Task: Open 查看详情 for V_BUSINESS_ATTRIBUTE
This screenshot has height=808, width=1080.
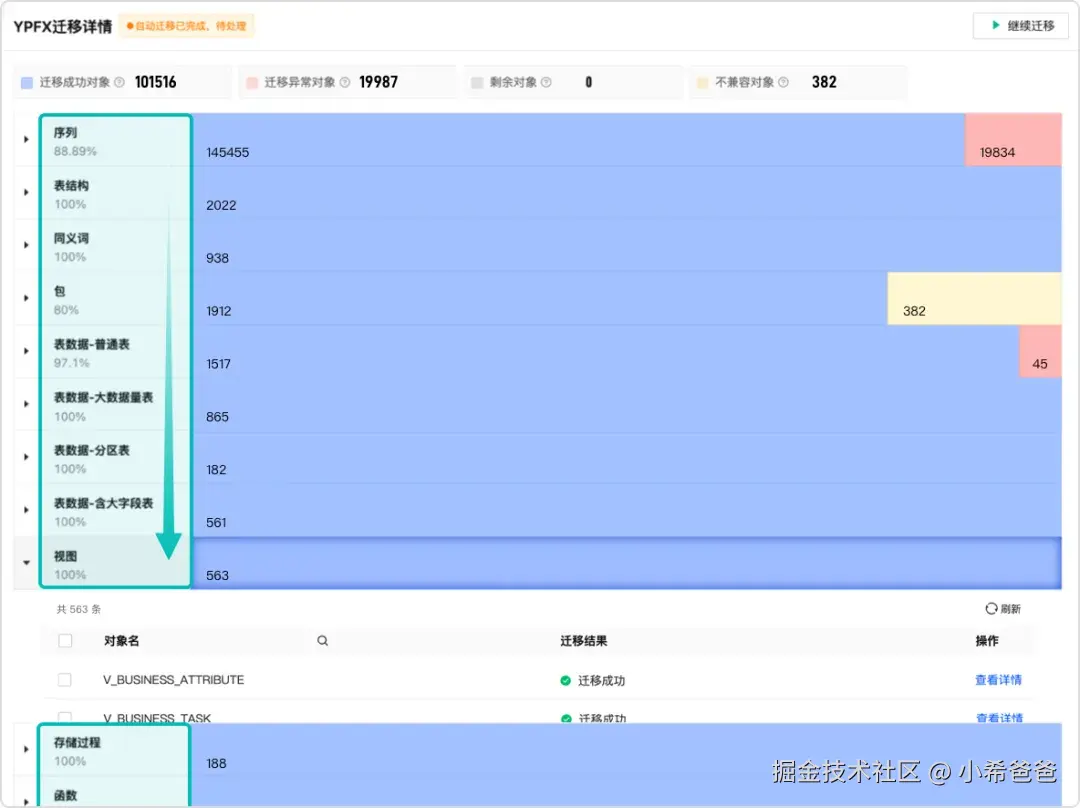Action: [998, 680]
